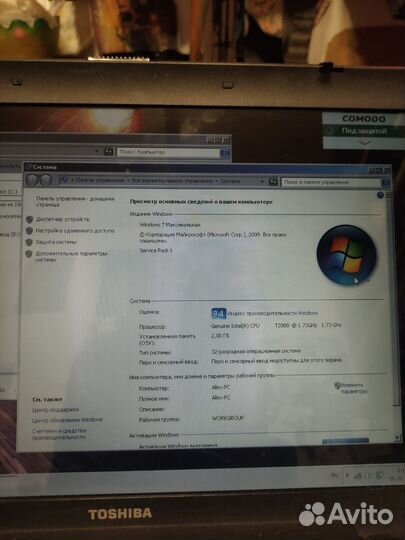Open help with the blue question mark
Image resolution: width=405 pixels, height=540 pixels.
pyautogui.click(x=380, y=195)
